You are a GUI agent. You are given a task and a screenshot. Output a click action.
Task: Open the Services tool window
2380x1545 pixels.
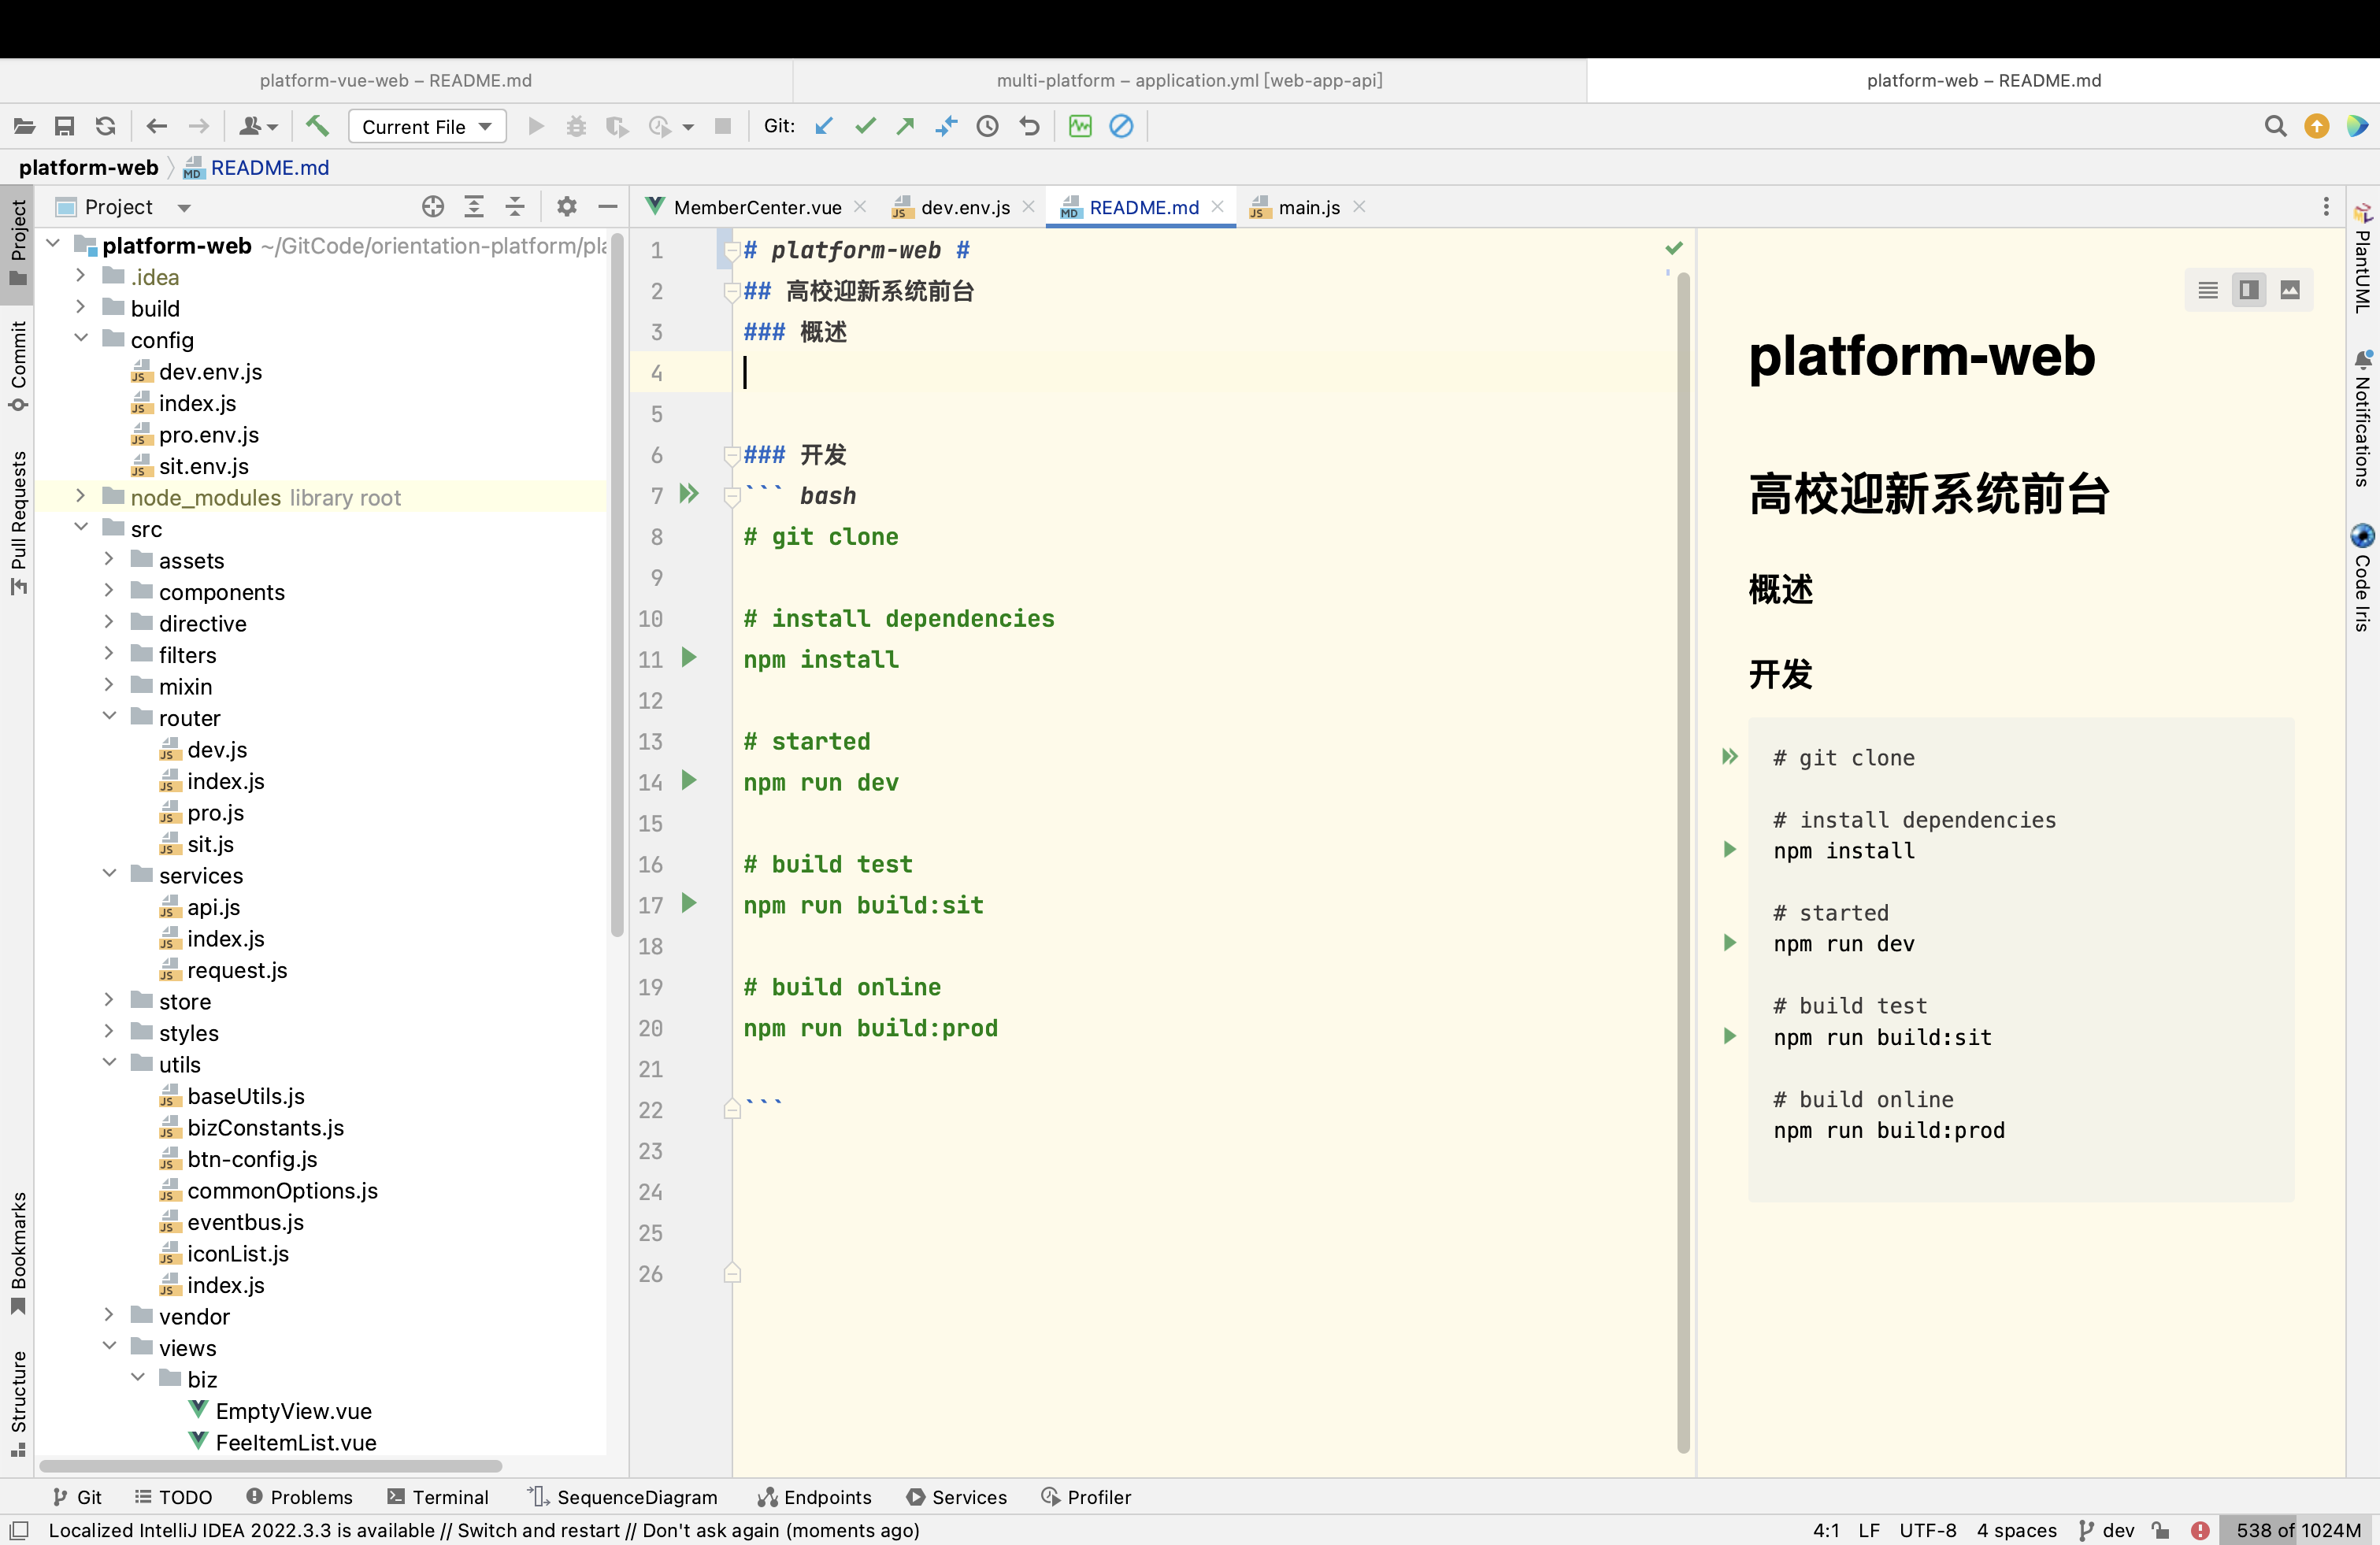pyautogui.click(x=957, y=1497)
